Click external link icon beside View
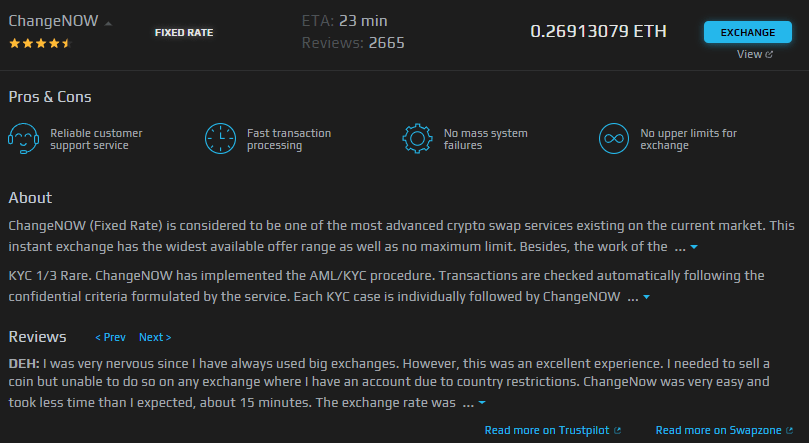Viewport: 809px width, 443px height. click(x=769, y=54)
